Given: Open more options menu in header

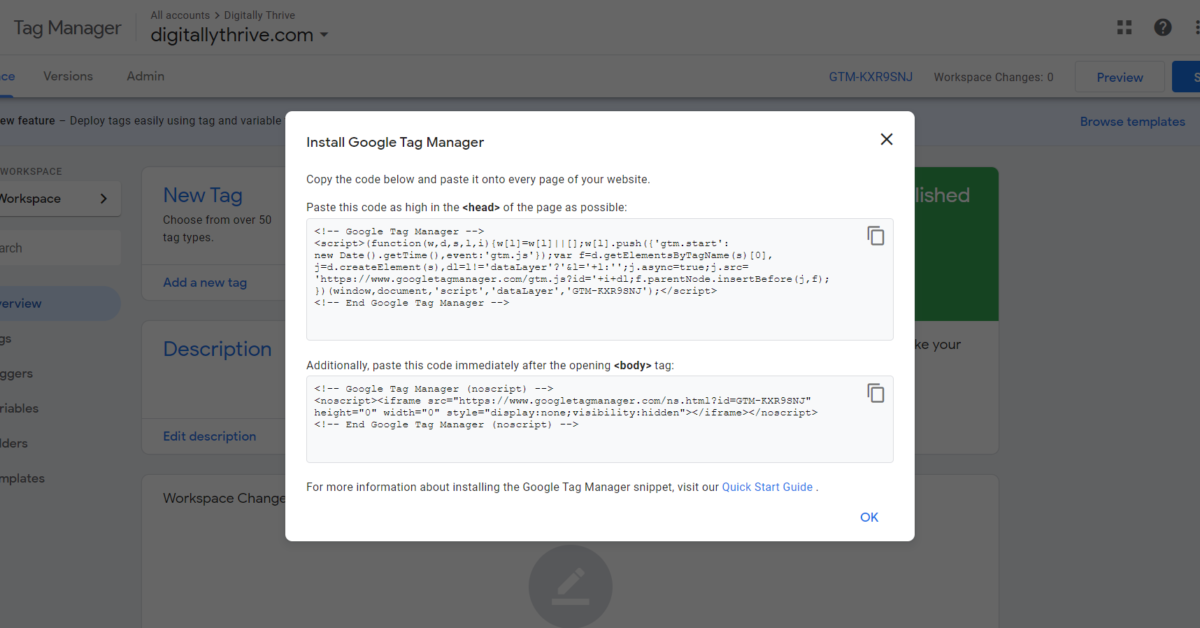Looking at the screenshot, I should [x=1196, y=27].
